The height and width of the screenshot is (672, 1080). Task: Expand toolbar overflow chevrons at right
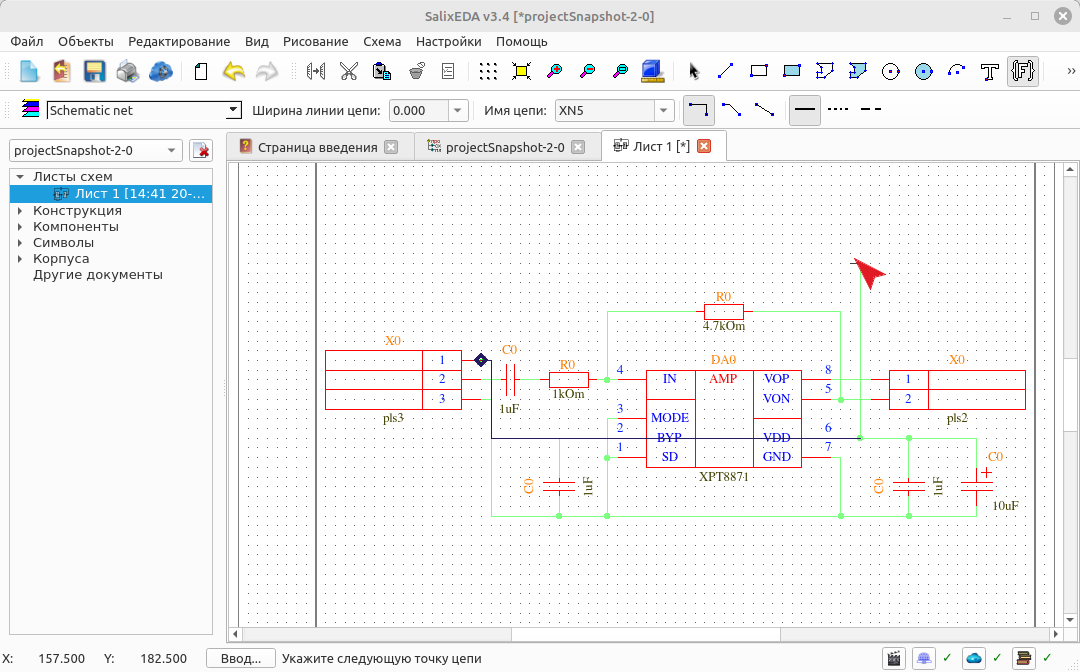pyautogui.click(x=1071, y=71)
